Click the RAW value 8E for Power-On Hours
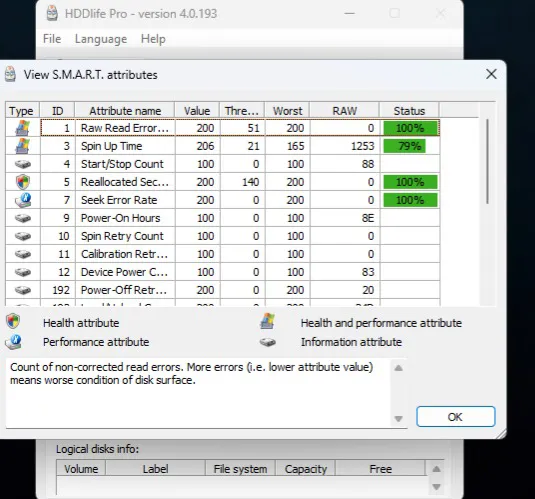This screenshot has width=535, height=499. [368, 218]
